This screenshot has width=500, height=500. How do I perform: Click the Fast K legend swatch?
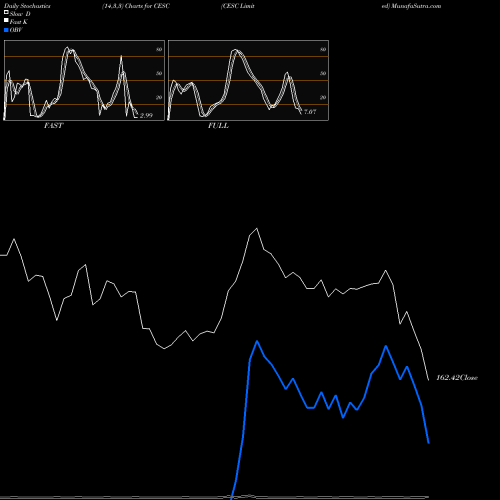6,21
